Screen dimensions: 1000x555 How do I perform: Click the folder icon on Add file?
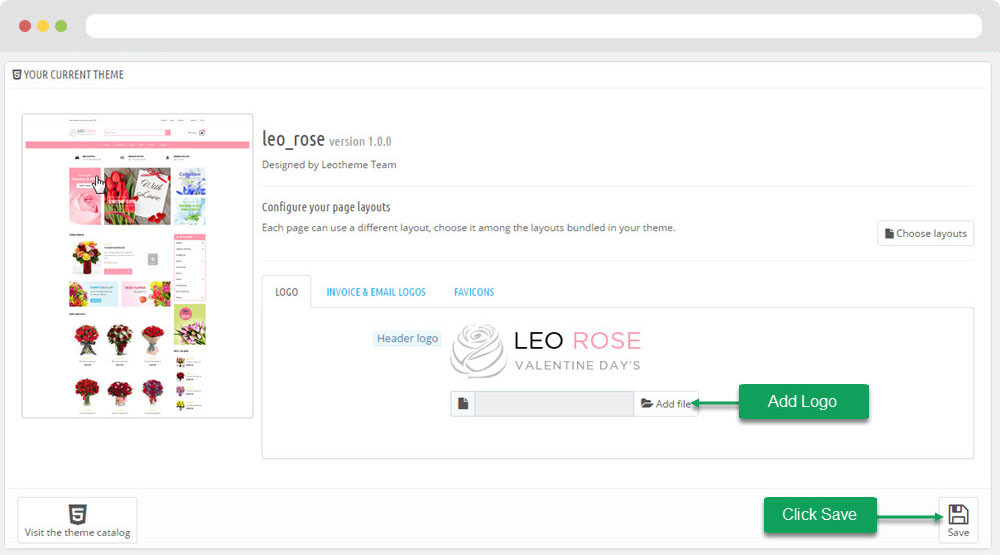[646, 404]
